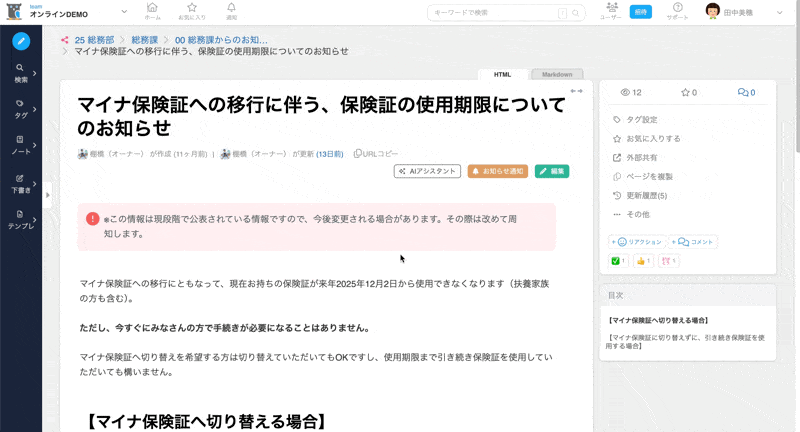Toggle the checkmark reaction emoji
800x432 pixels.
tap(617, 261)
